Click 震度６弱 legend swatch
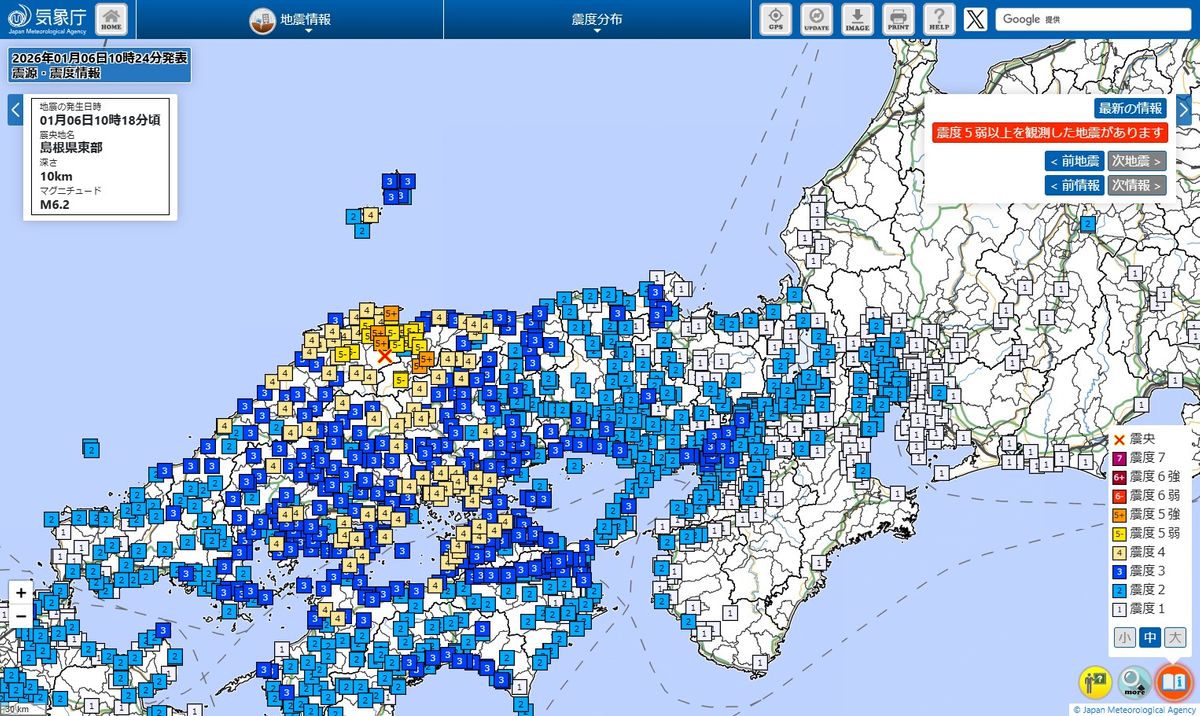This screenshot has width=1200, height=716. click(x=1120, y=496)
